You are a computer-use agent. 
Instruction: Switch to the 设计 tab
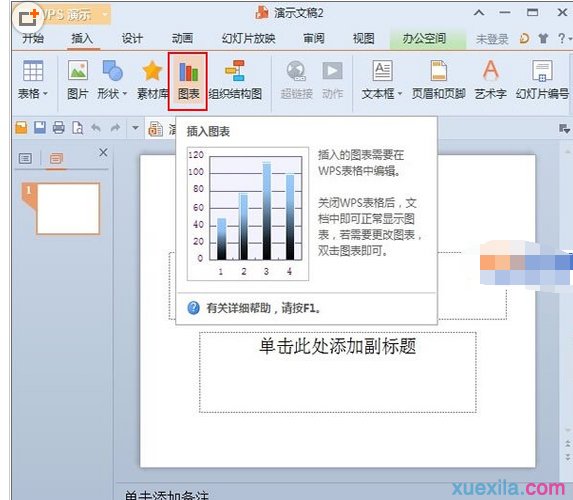(132, 38)
